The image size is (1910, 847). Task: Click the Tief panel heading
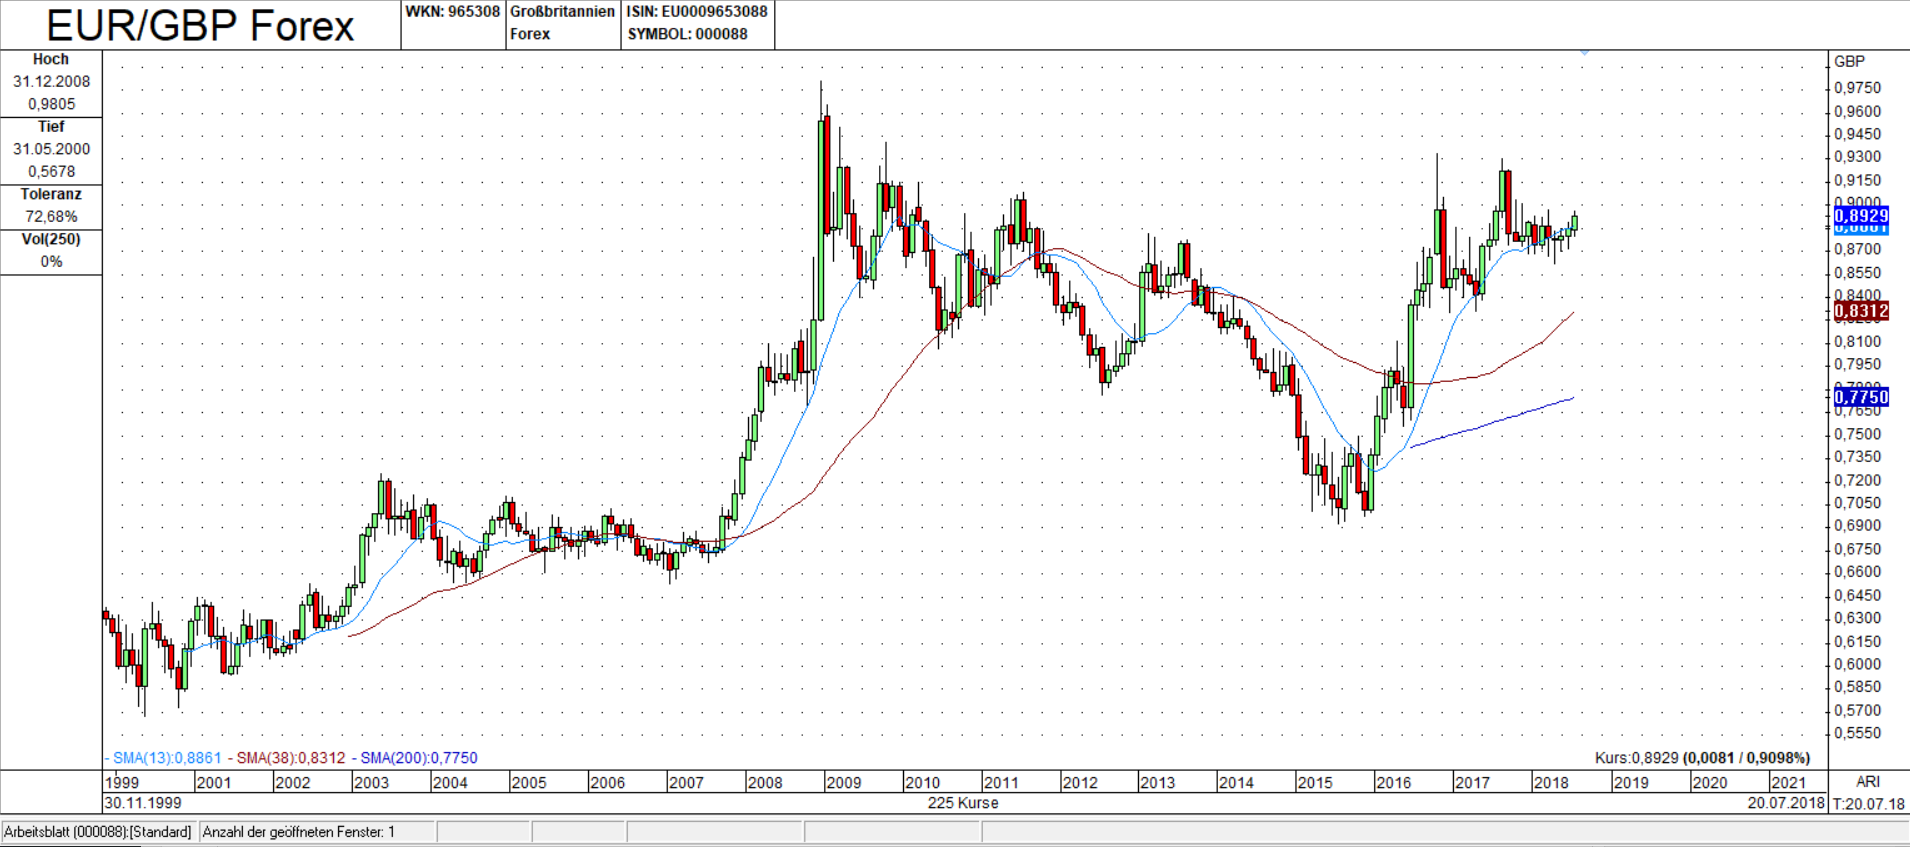(51, 127)
